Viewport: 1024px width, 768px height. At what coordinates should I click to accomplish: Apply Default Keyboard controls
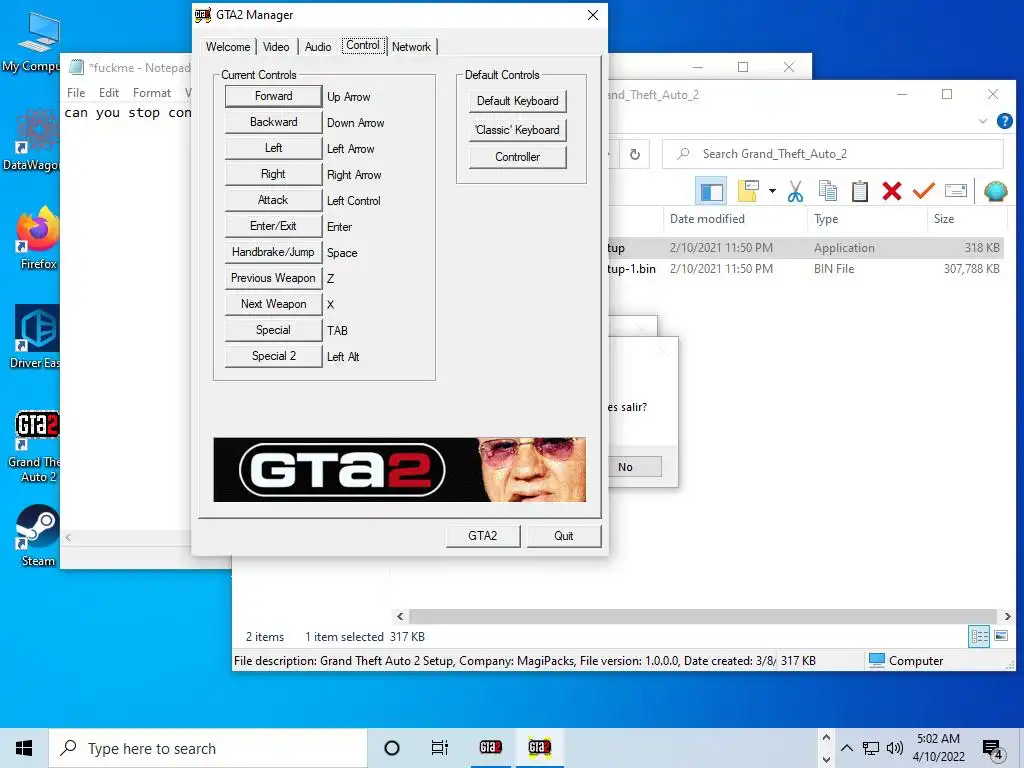coord(518,101)
